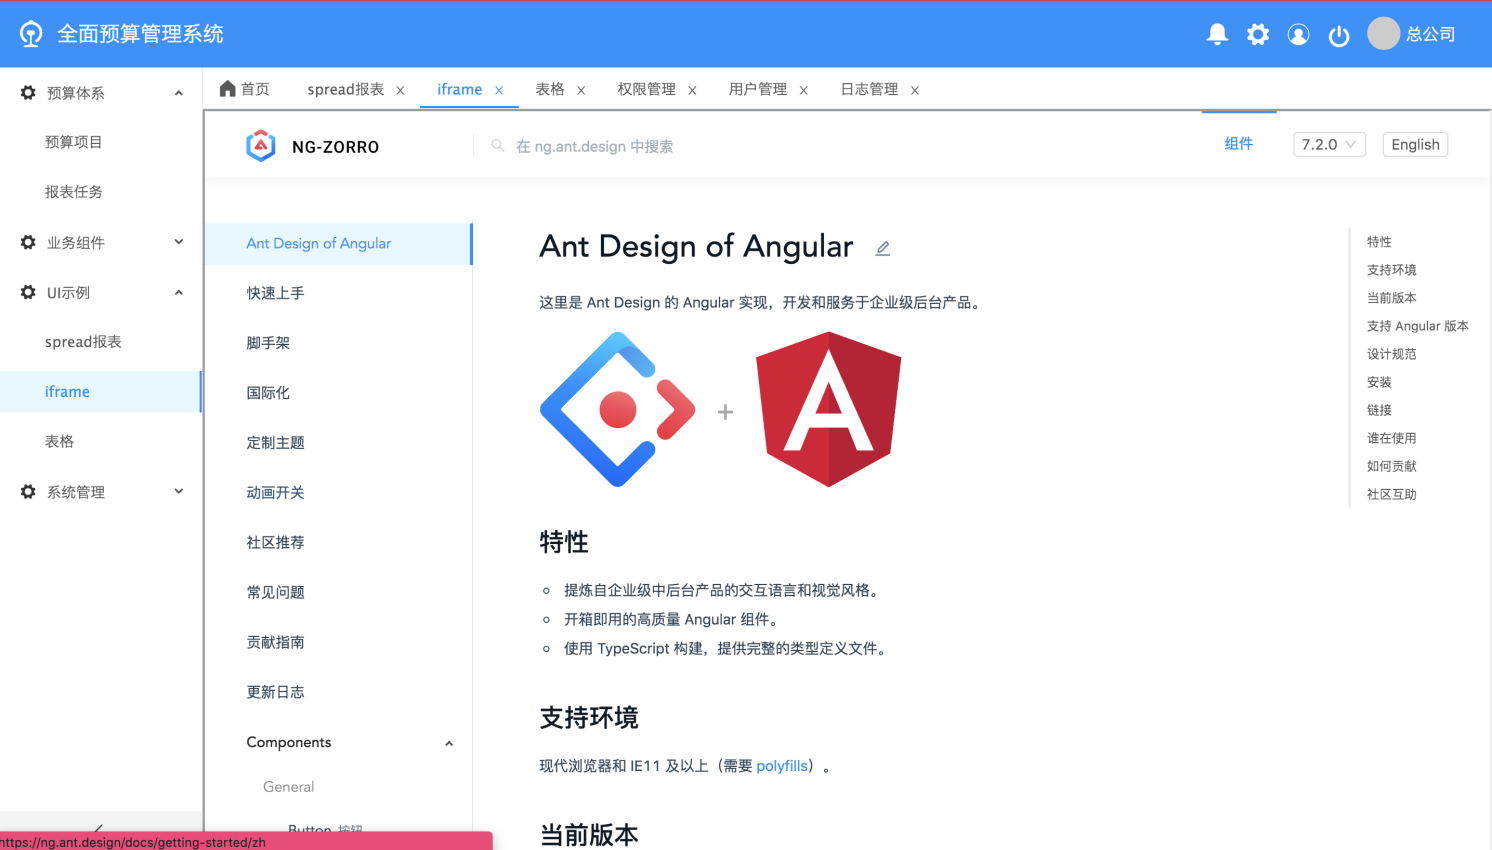Click the 组件 nav link
1492x850 pixels.
(1239, 144)
